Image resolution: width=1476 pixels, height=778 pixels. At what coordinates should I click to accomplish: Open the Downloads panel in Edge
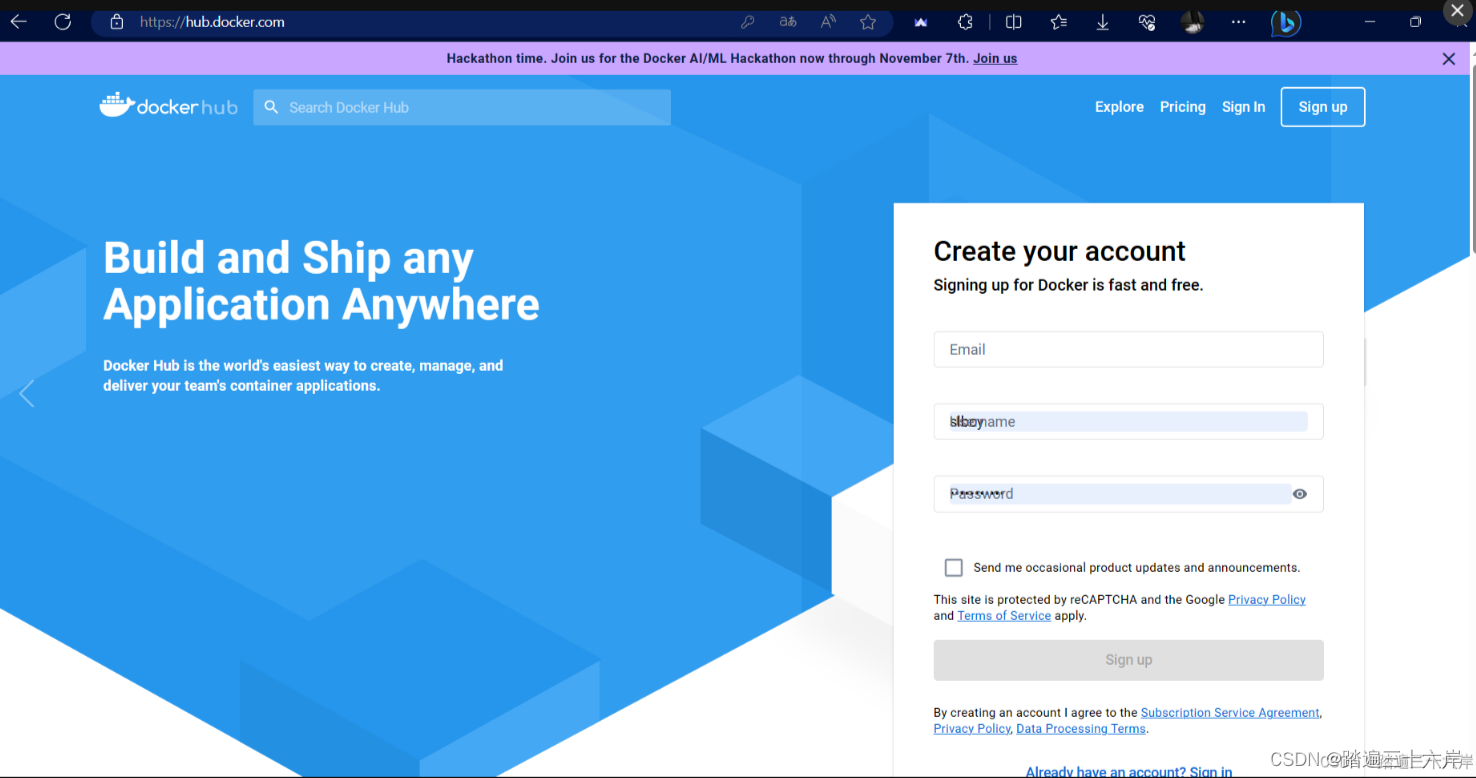[1102, 21]
